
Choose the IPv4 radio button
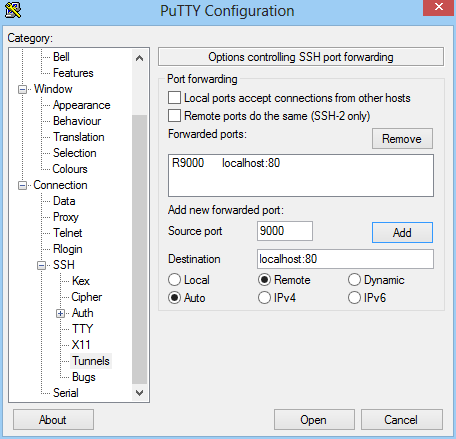tap(264, 298)
